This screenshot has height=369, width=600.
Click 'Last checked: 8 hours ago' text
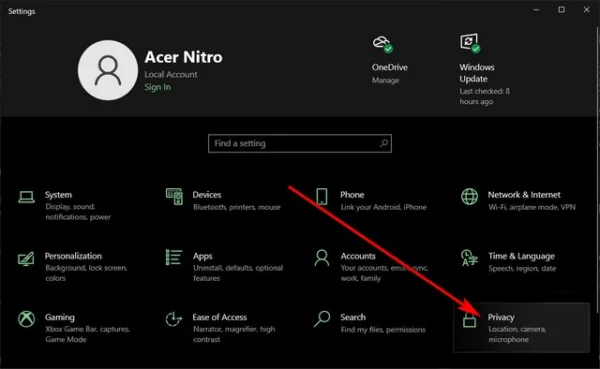[484, 96]
